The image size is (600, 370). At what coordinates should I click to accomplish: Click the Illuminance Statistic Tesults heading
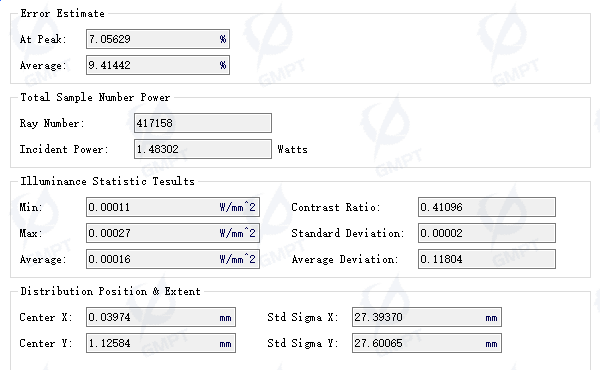click(x=108, y=181)
